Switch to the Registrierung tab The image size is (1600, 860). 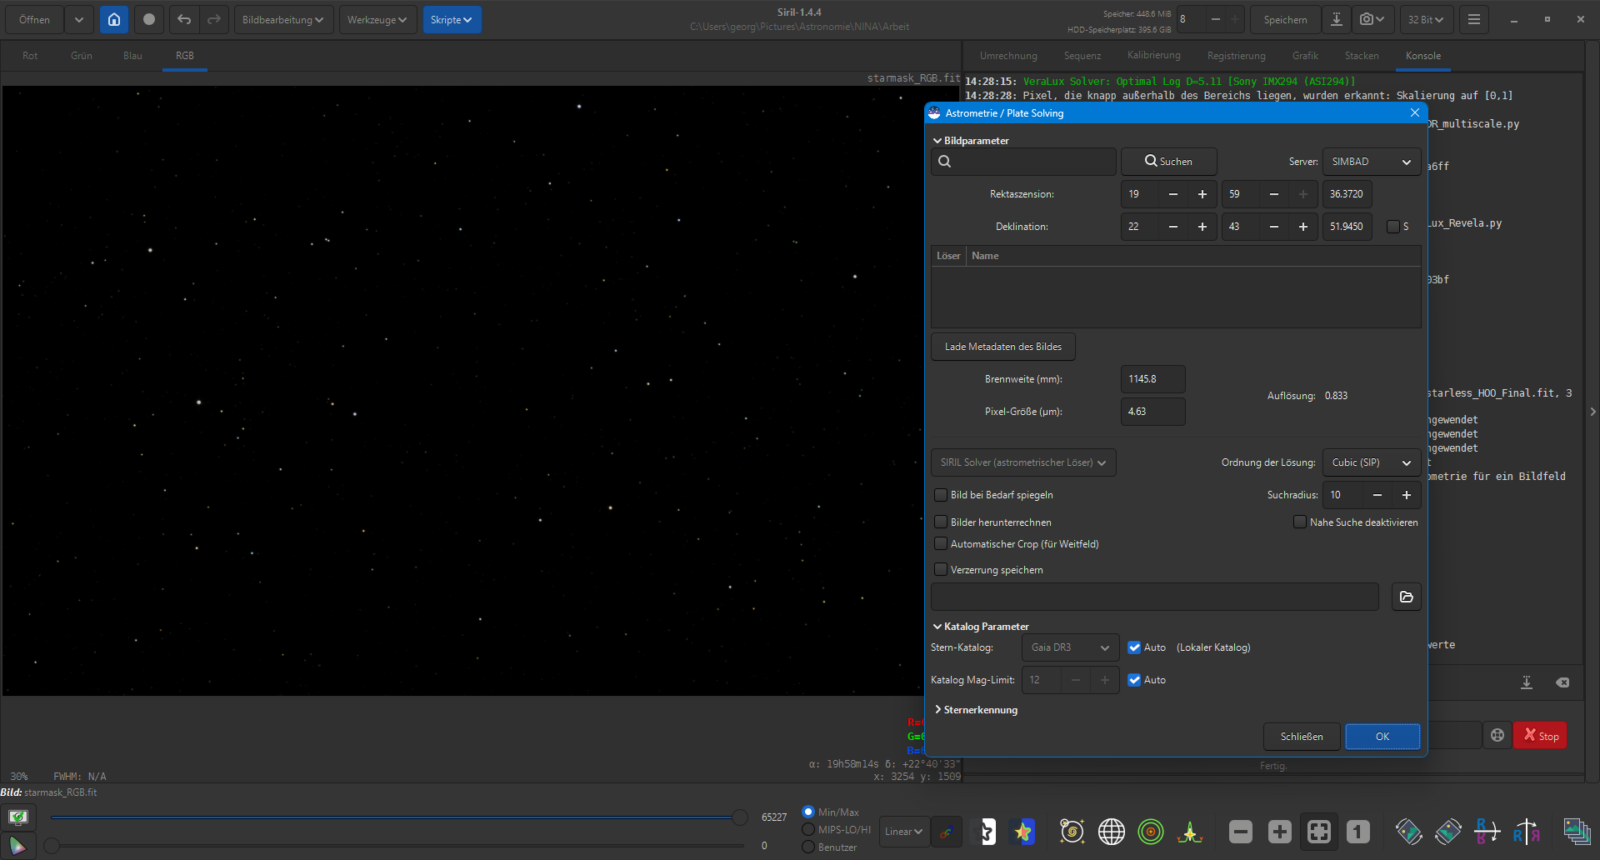pyautogui.click(x=1236, y=56)
